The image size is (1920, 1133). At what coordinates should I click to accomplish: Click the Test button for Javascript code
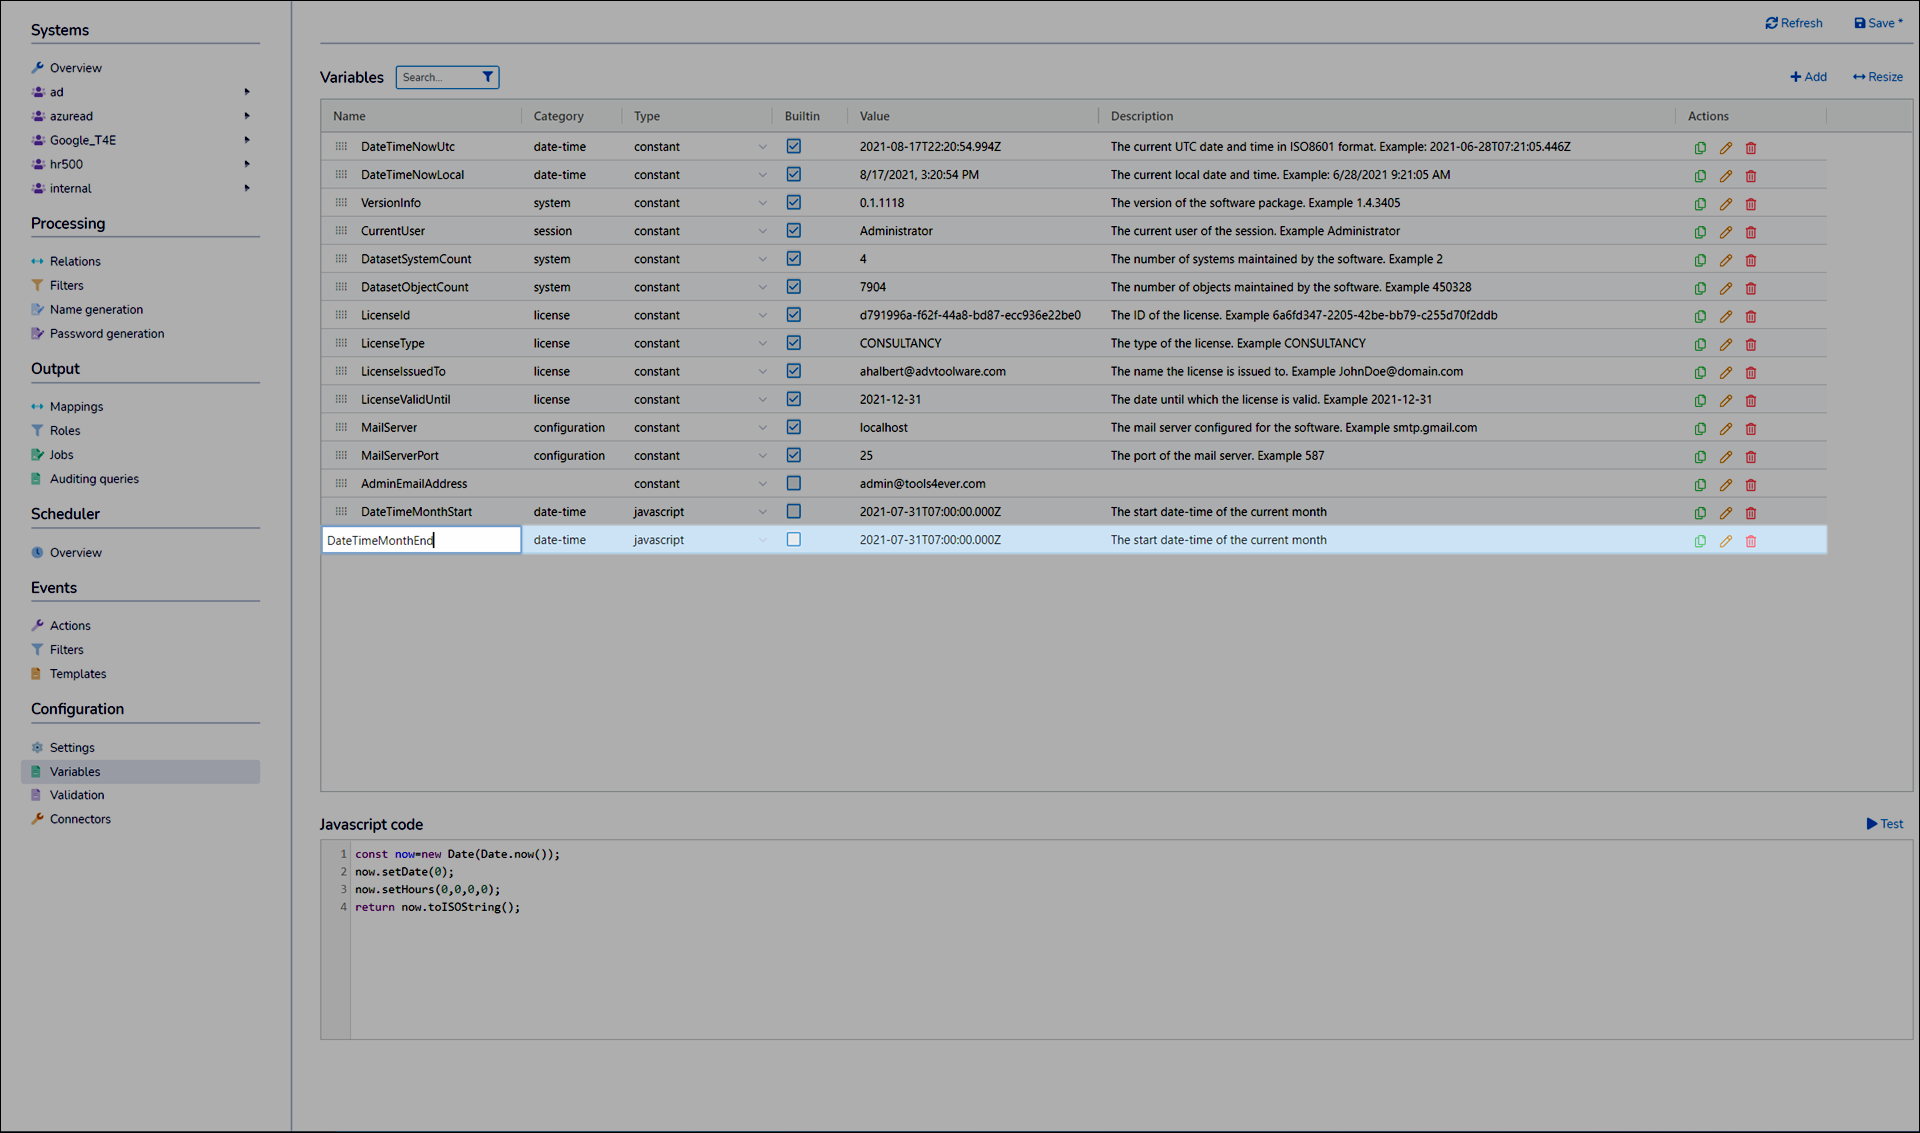(x=1885, y=824)
